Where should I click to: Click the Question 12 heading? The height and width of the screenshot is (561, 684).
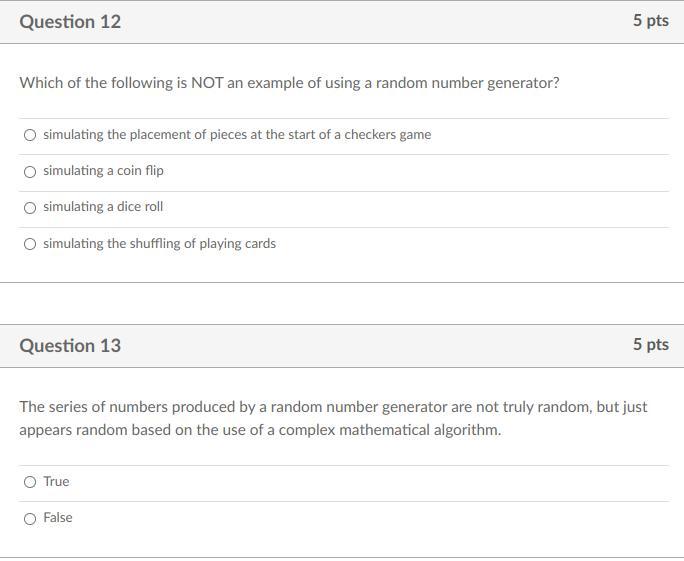(x=70, y=22)
